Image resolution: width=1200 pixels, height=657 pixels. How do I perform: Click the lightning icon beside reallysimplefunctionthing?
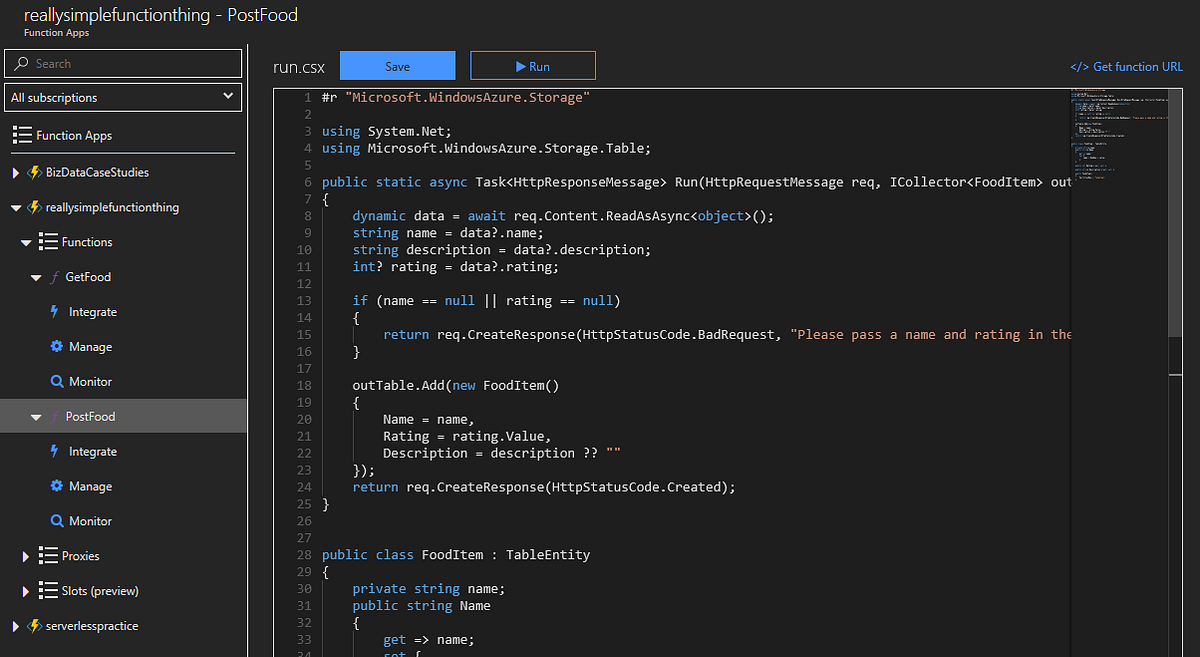click(34, 208)
